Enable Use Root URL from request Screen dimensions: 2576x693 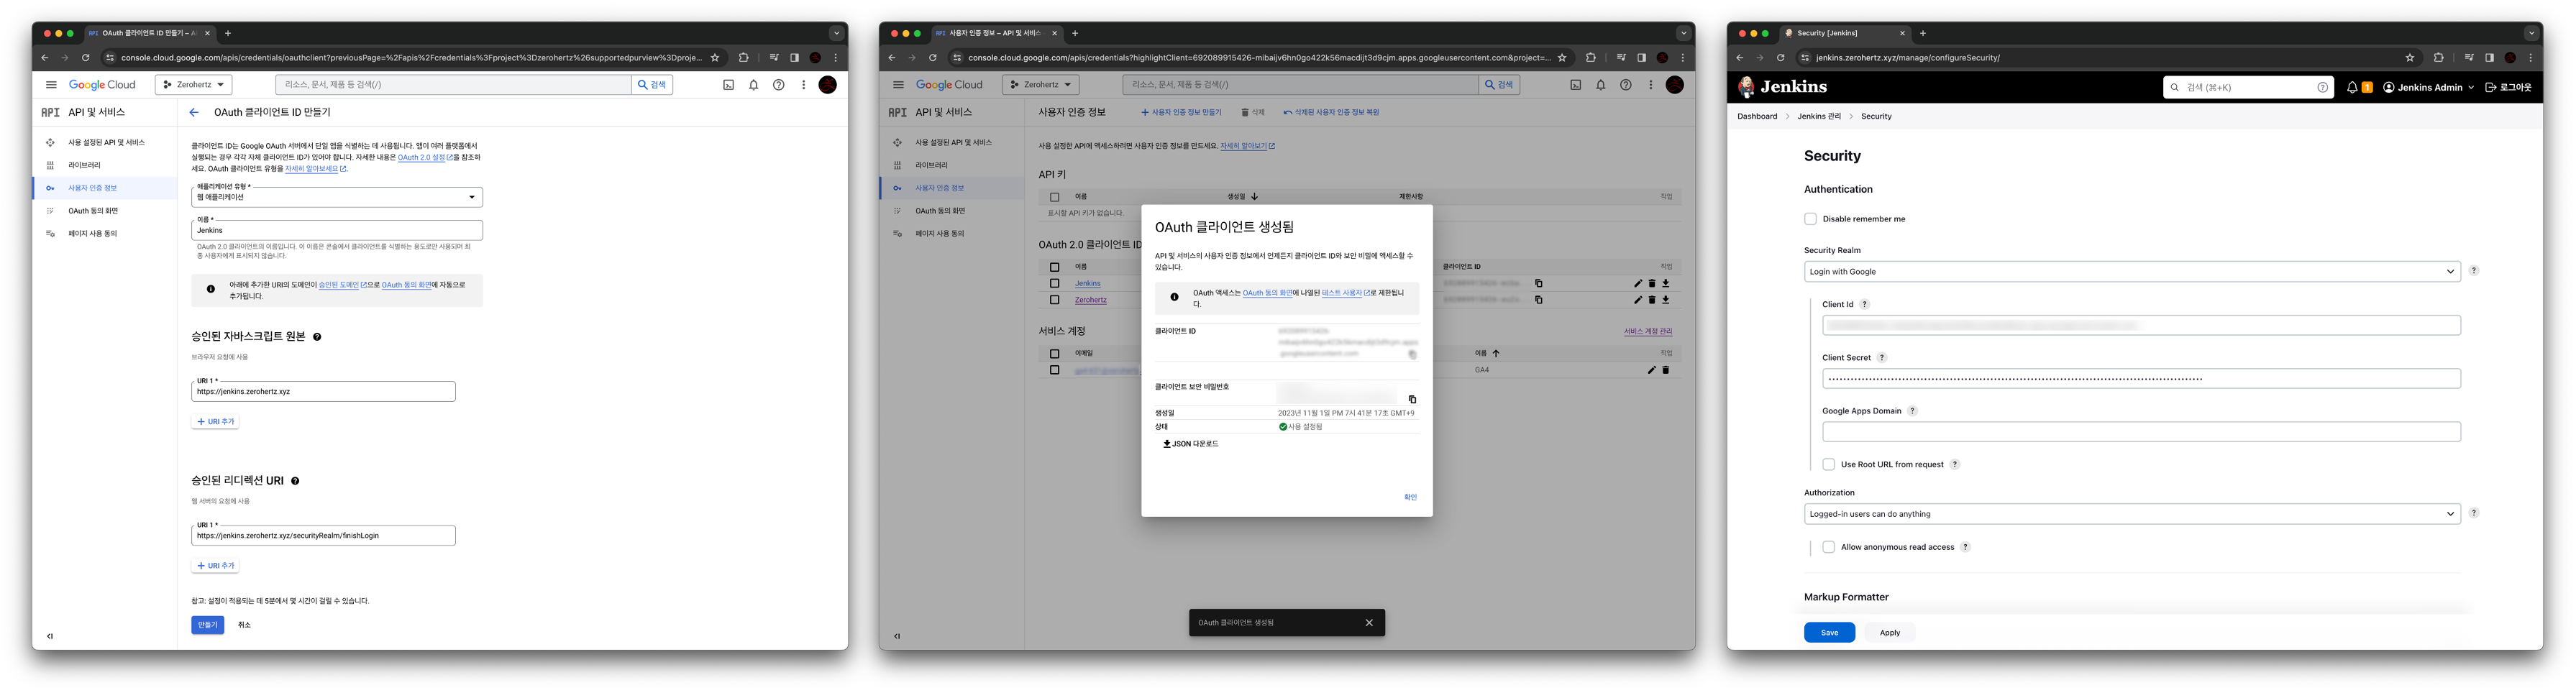(x=1828, y=464)
